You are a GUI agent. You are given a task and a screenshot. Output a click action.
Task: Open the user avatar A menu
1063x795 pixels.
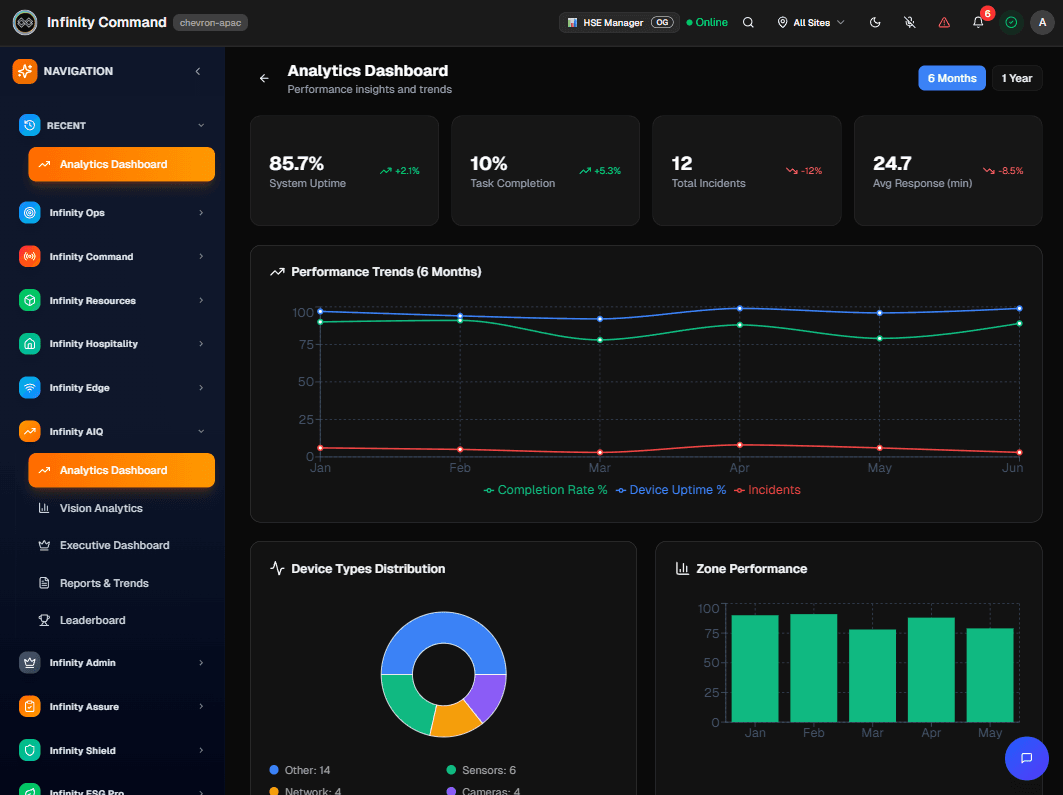tap(1042, 22)
